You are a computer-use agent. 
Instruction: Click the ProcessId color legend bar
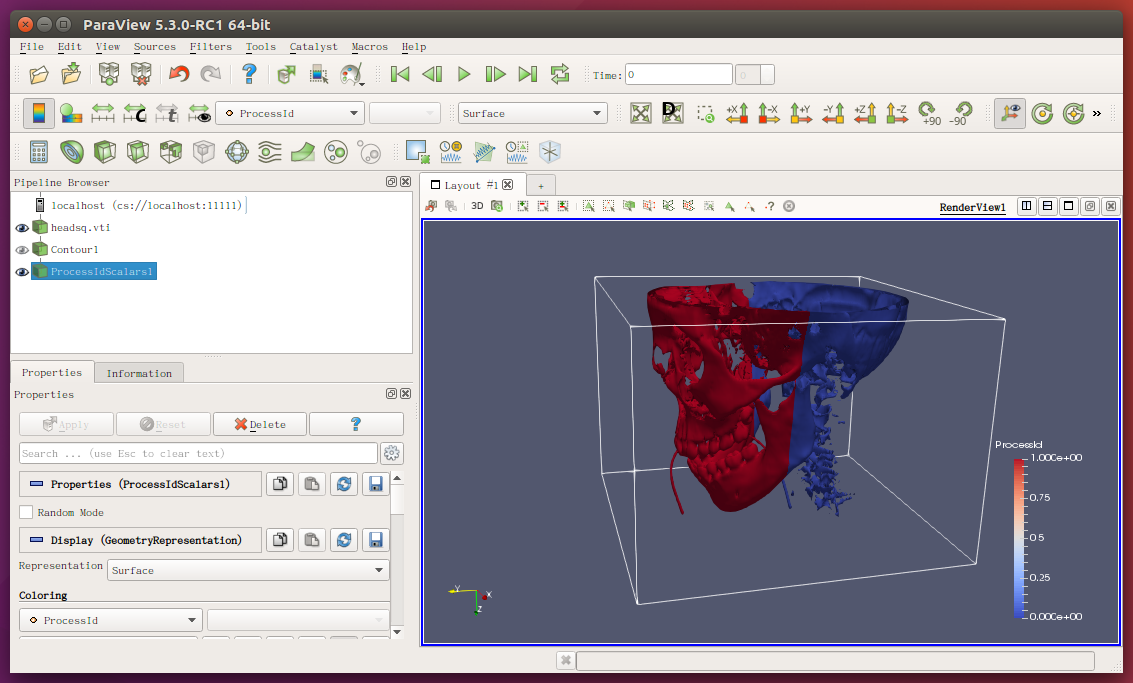(1019, 537)
